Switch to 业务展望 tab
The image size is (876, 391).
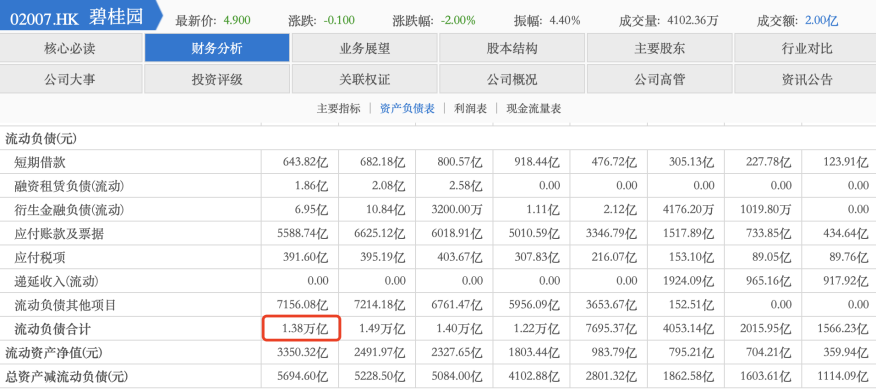coord(364,48)
